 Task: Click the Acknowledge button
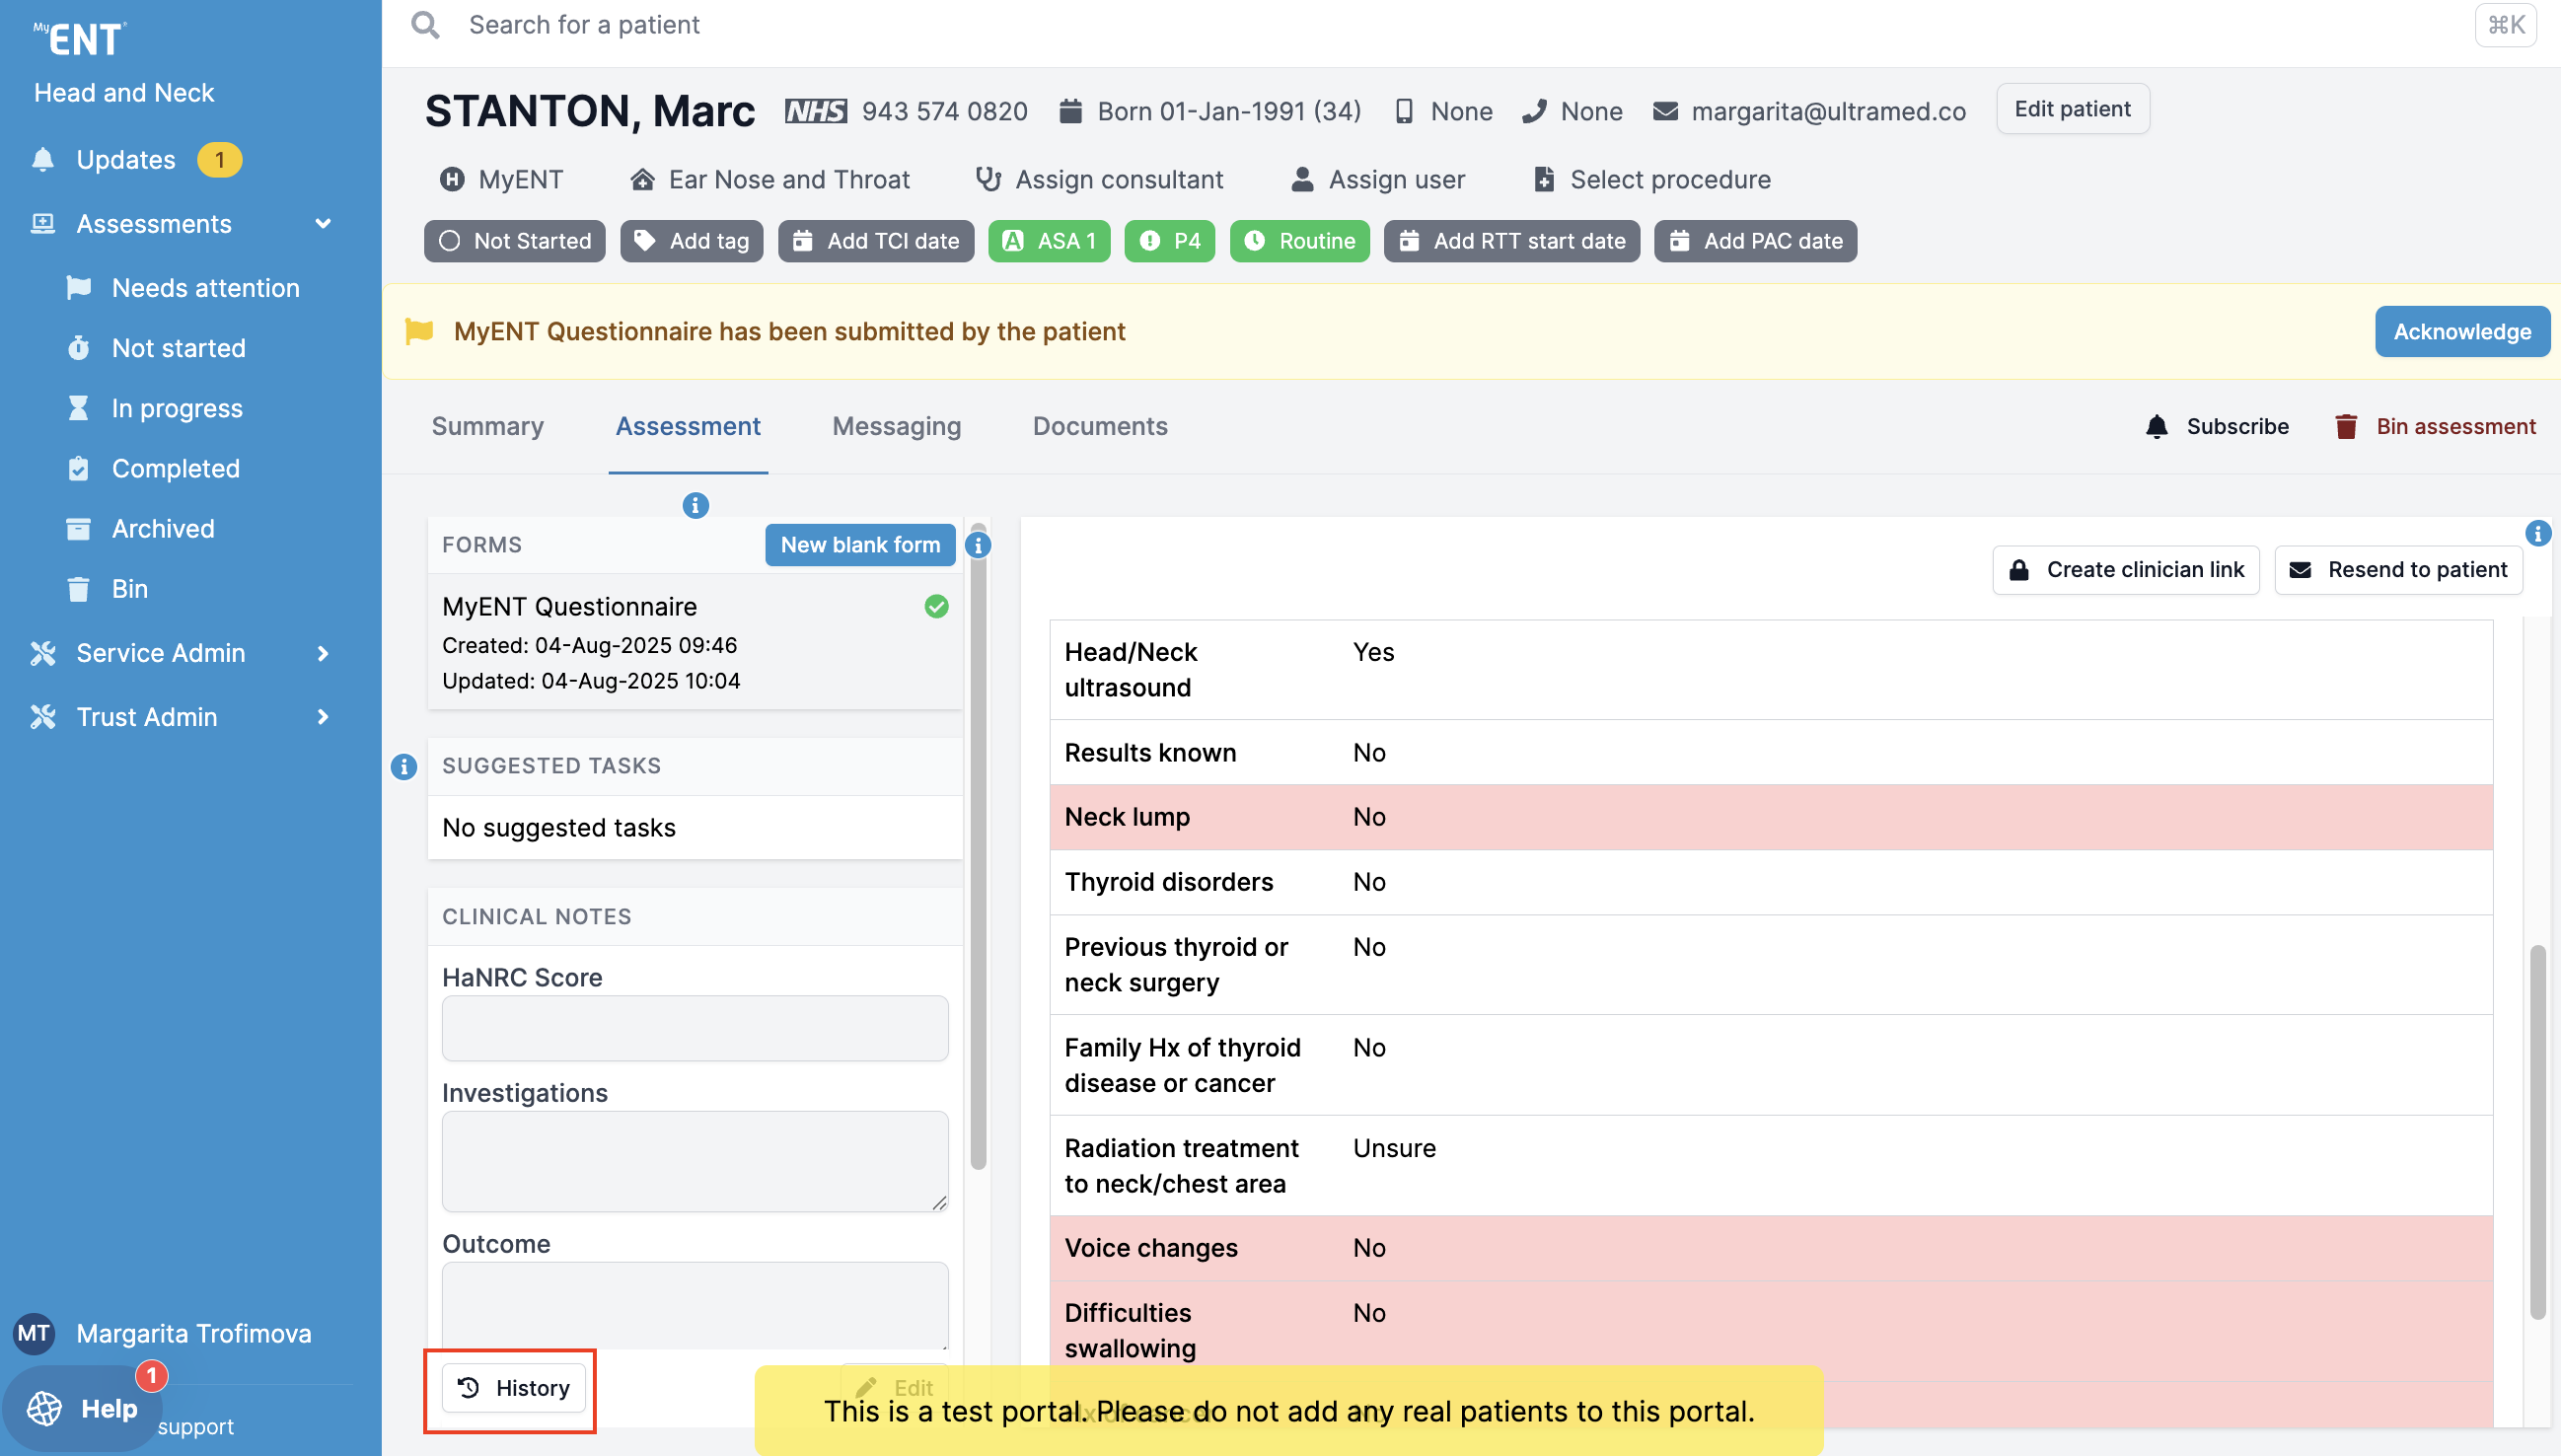coord(2461,332)
